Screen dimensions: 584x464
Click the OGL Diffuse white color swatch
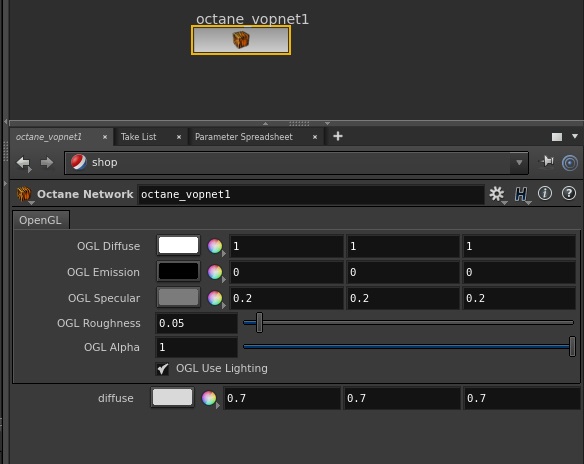tap(178, 245)
